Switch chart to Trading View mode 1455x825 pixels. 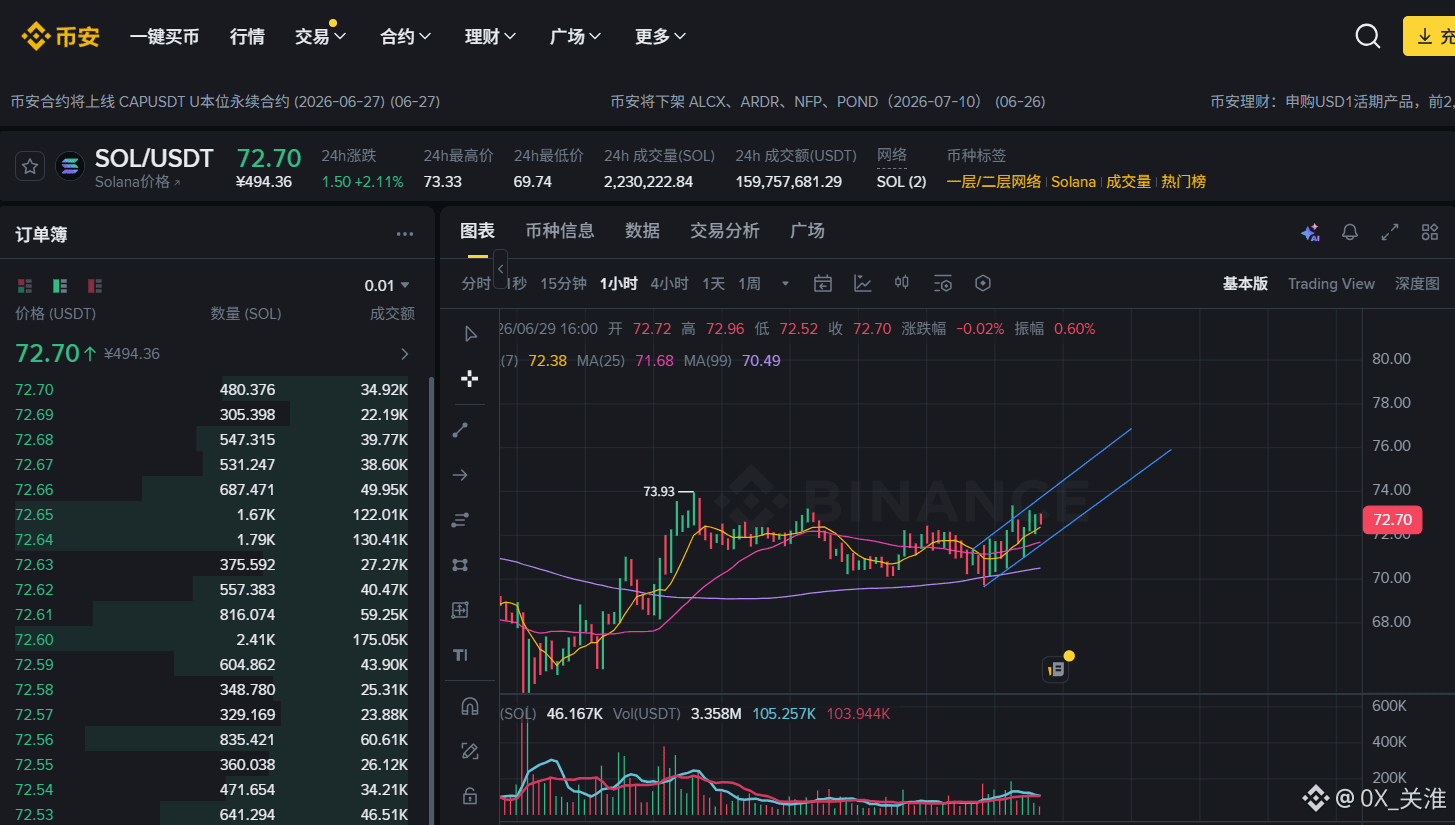(x=1331, y=284)
